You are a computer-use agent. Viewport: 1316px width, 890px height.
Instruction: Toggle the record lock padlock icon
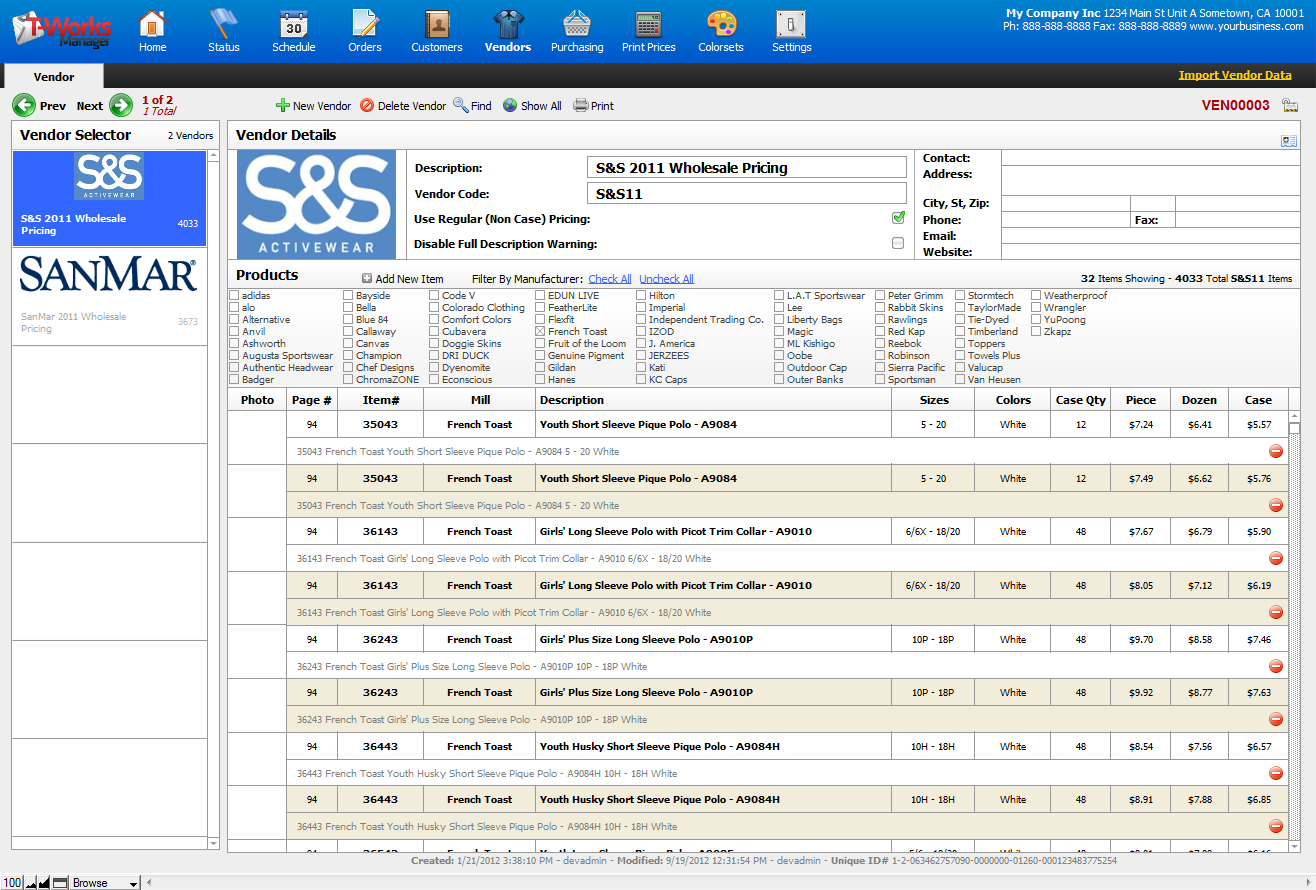(x=1290, y=105)
